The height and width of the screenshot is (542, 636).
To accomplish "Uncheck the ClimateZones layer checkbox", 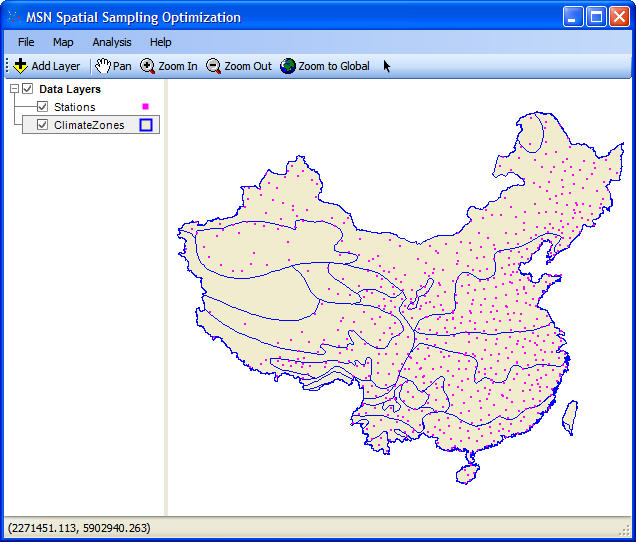I will pyautogui.click(x=42, y=125).
